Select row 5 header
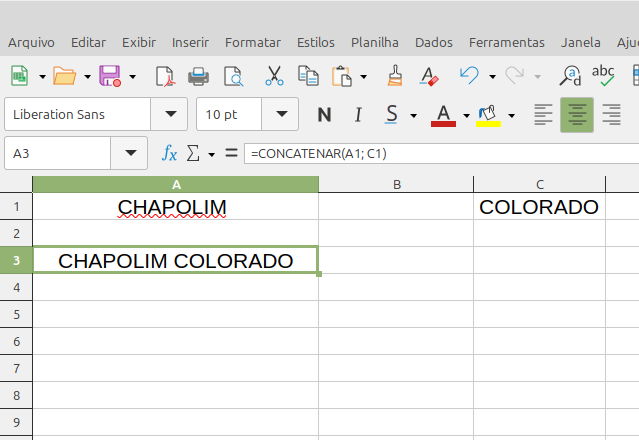 point(16,314)
